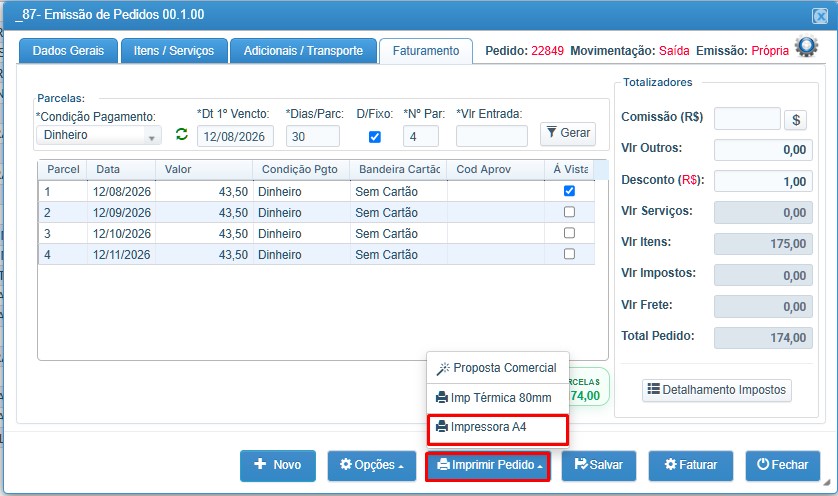Collapse the Imprimir Pedido dropdown button

(488, 466)
